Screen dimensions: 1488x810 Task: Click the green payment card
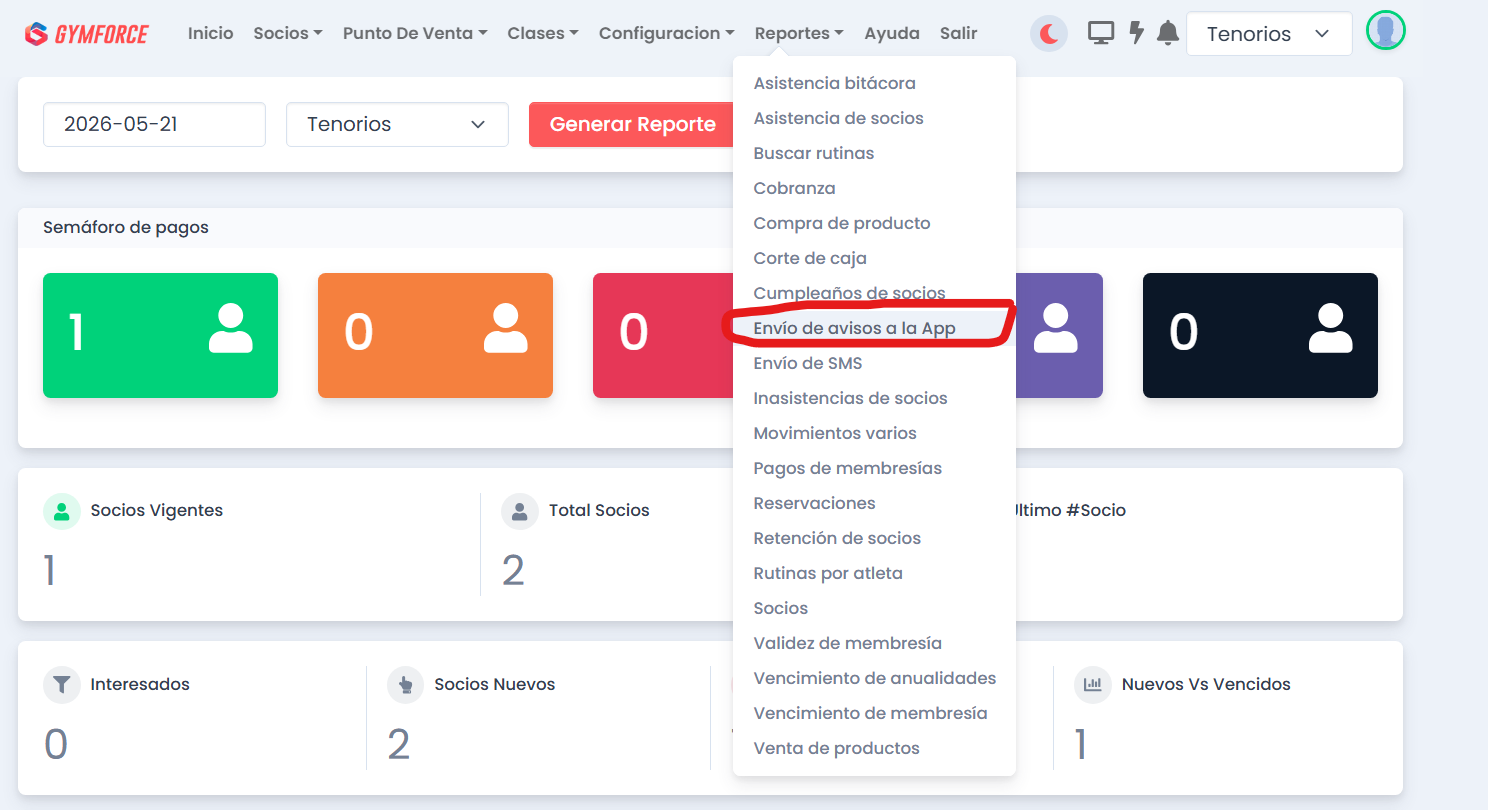coord(160,335)
